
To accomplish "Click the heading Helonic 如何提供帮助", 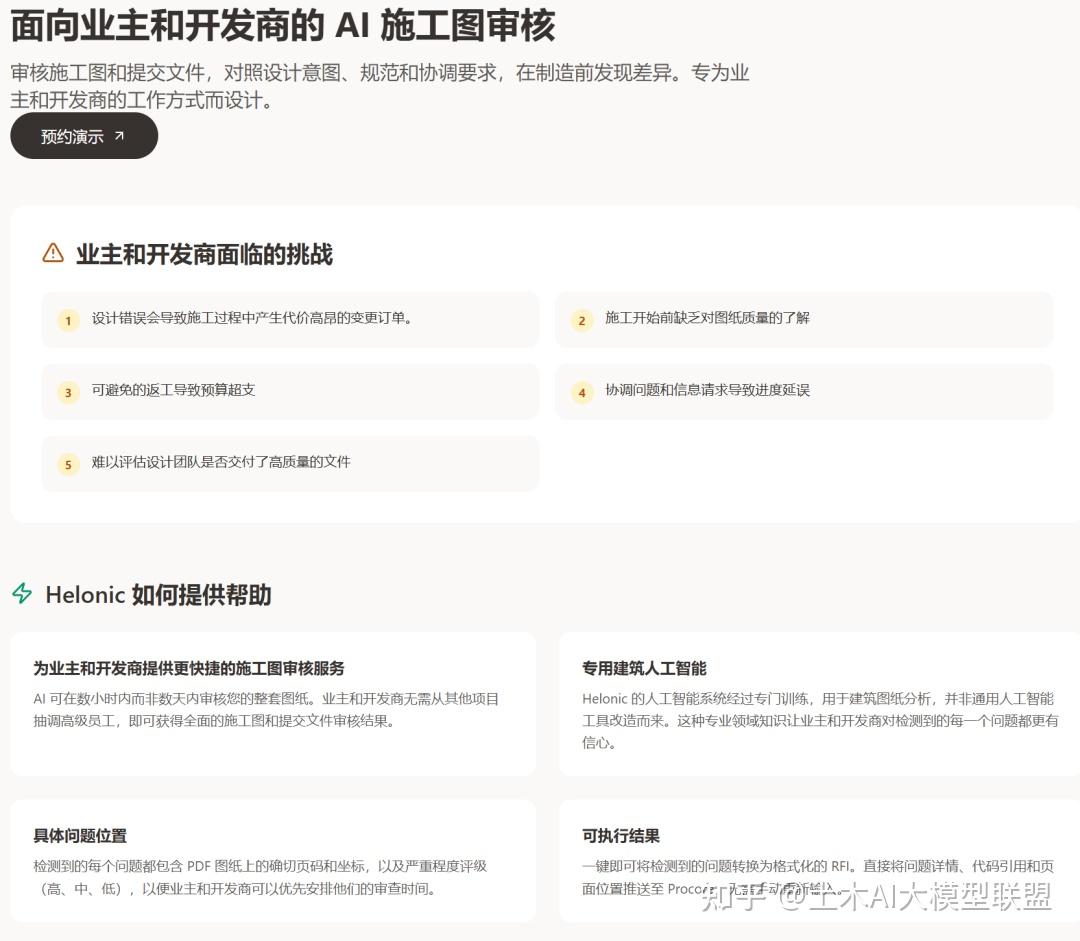I will click(x=158, y=594).
